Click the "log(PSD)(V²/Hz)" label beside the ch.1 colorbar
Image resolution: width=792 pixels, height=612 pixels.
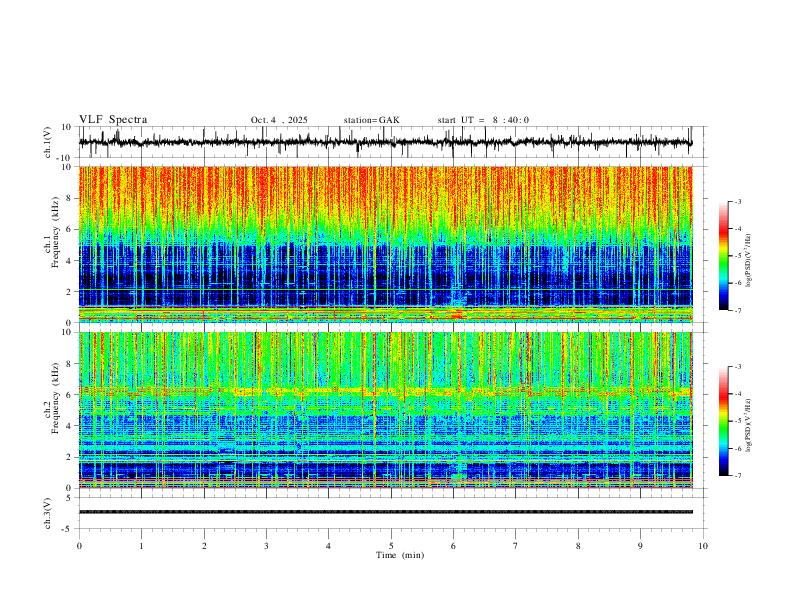pos(748,260)
